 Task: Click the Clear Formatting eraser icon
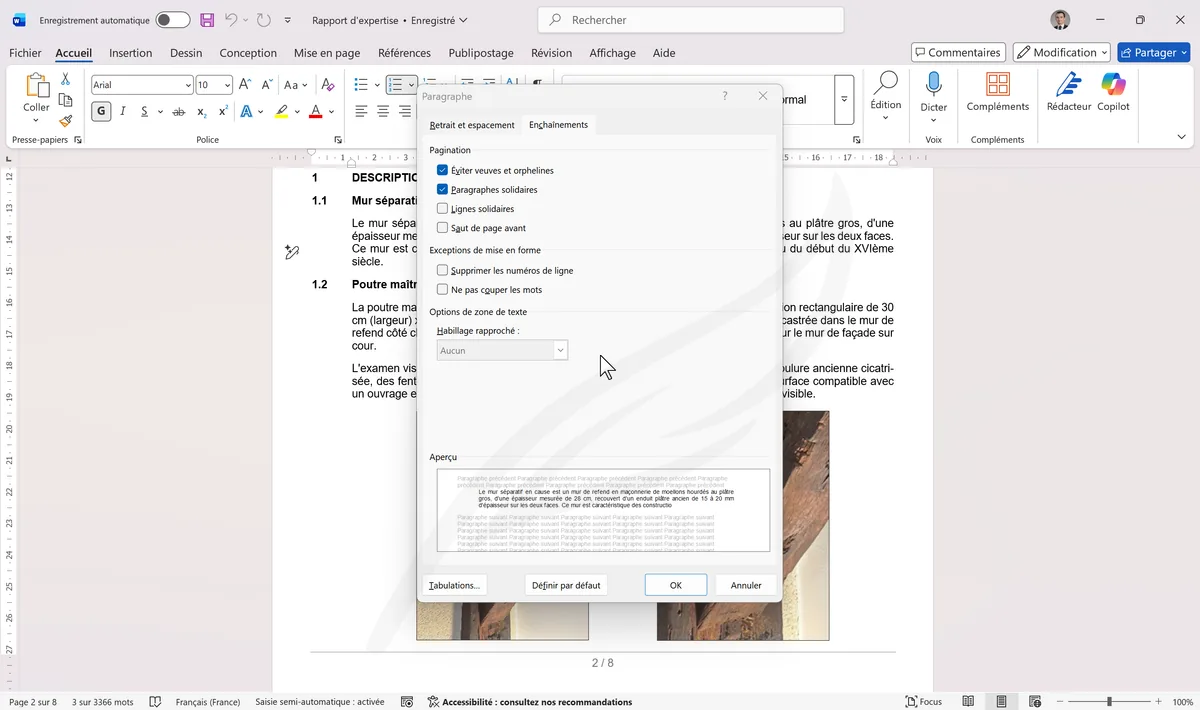tap(327, 85)
